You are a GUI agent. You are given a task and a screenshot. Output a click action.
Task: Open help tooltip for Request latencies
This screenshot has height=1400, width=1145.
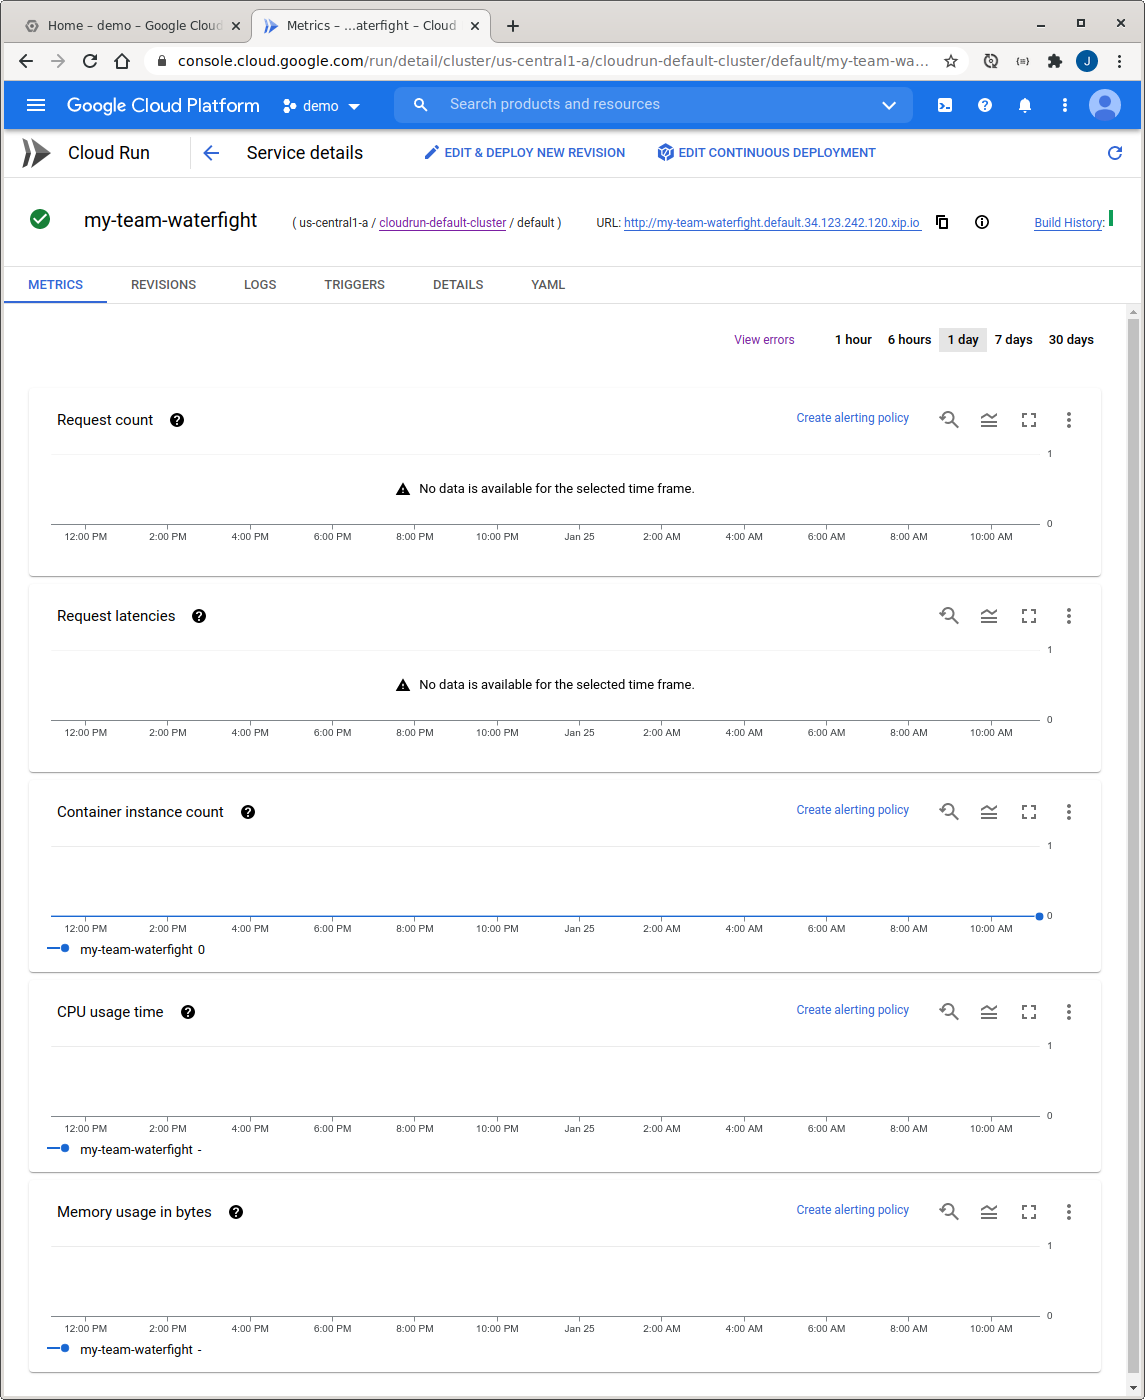199,616
